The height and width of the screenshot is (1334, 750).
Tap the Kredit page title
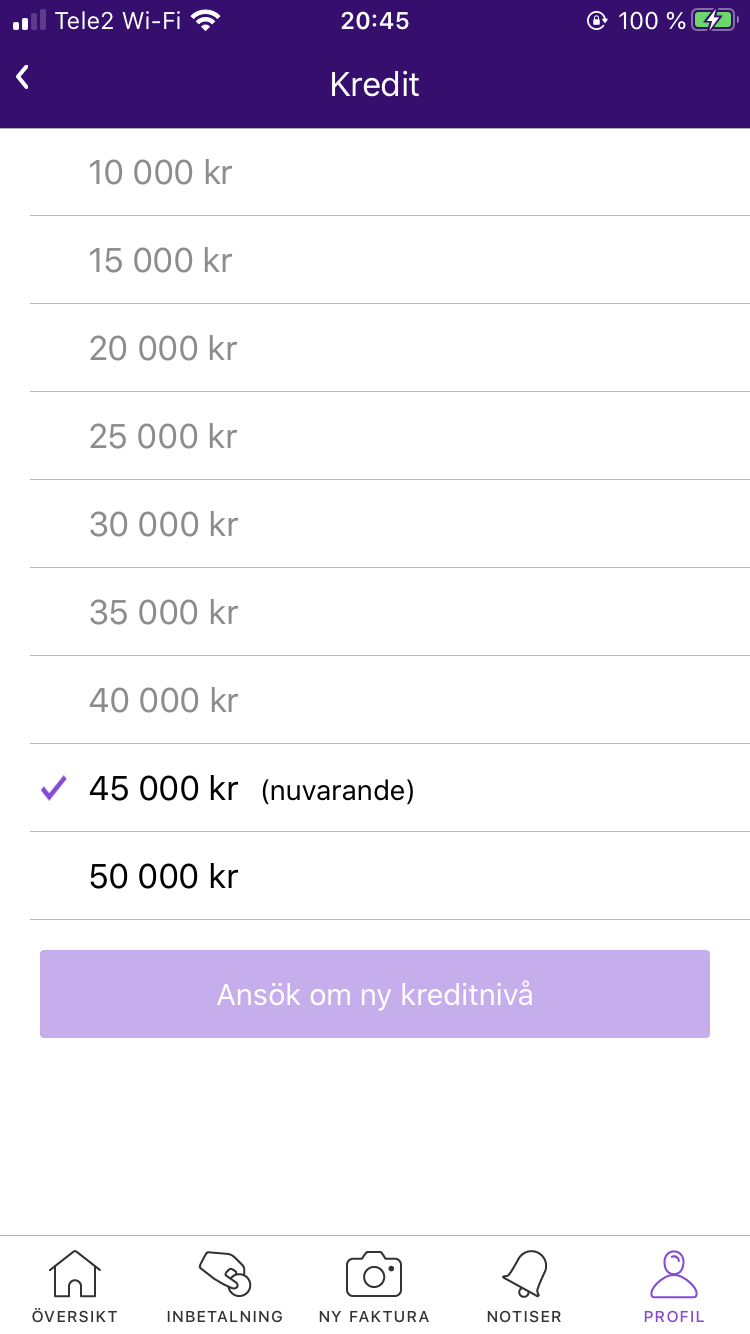pyautogui.click(x=375, y=85)
